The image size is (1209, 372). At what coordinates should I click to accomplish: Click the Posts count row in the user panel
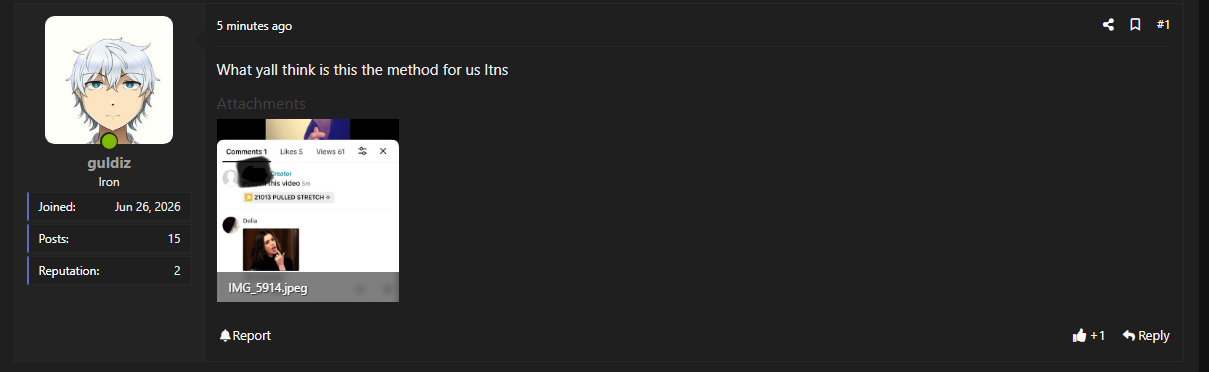point(109,239)
